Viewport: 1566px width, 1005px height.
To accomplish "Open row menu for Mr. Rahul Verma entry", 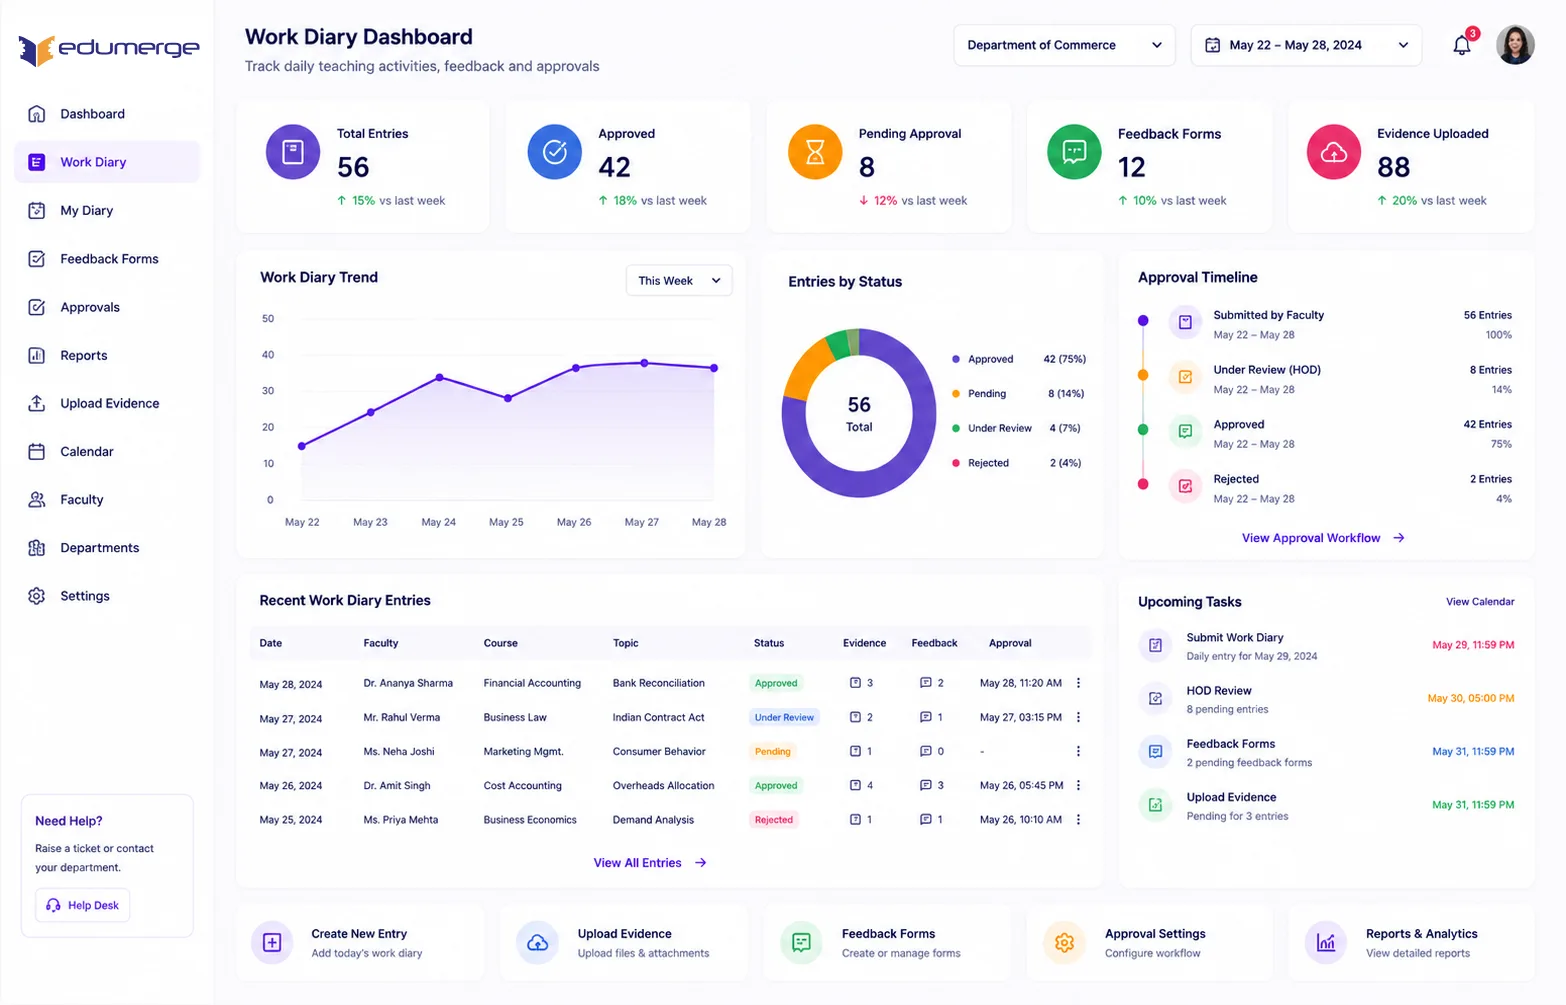I will click(x=1078, y=717).
